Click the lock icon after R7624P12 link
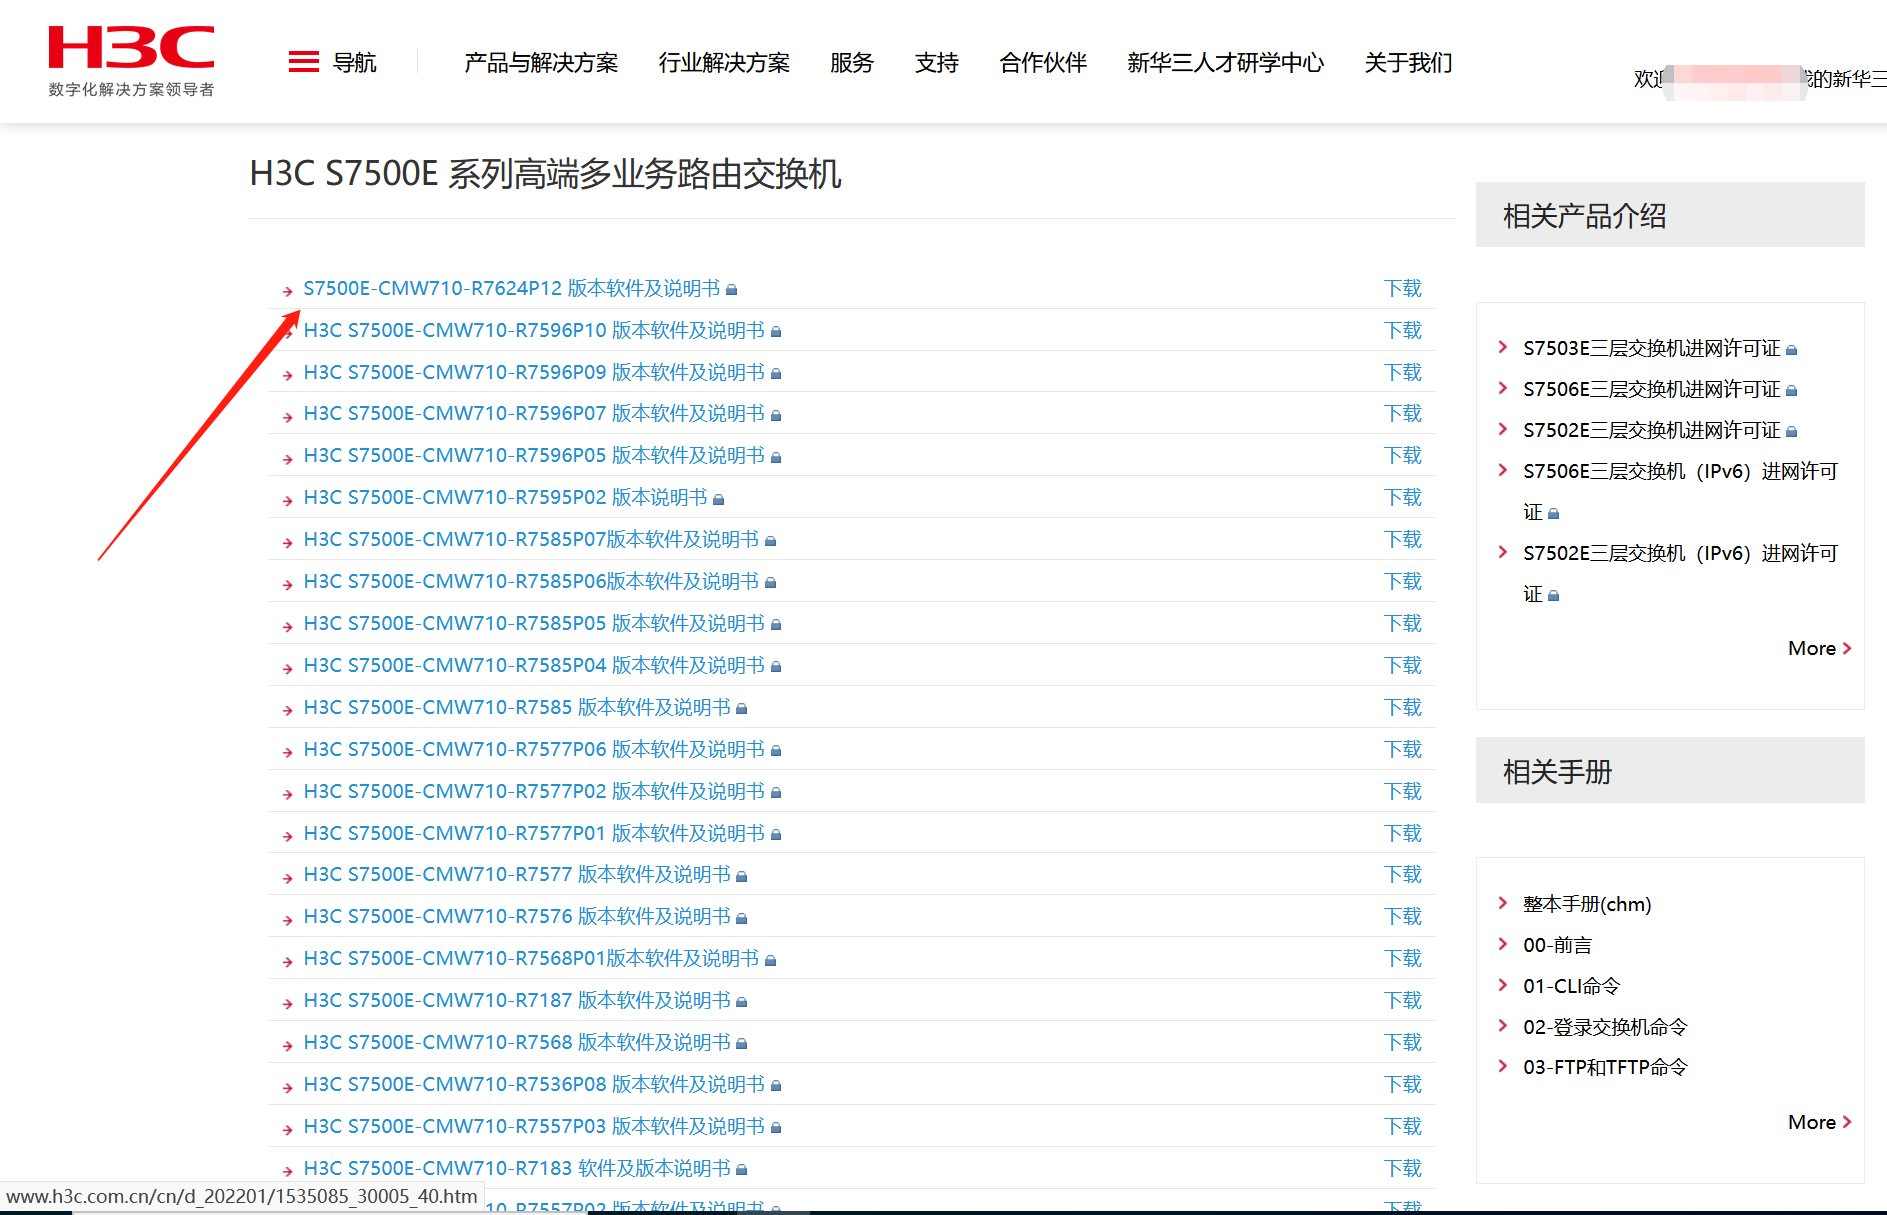 (x=732, y=290)
